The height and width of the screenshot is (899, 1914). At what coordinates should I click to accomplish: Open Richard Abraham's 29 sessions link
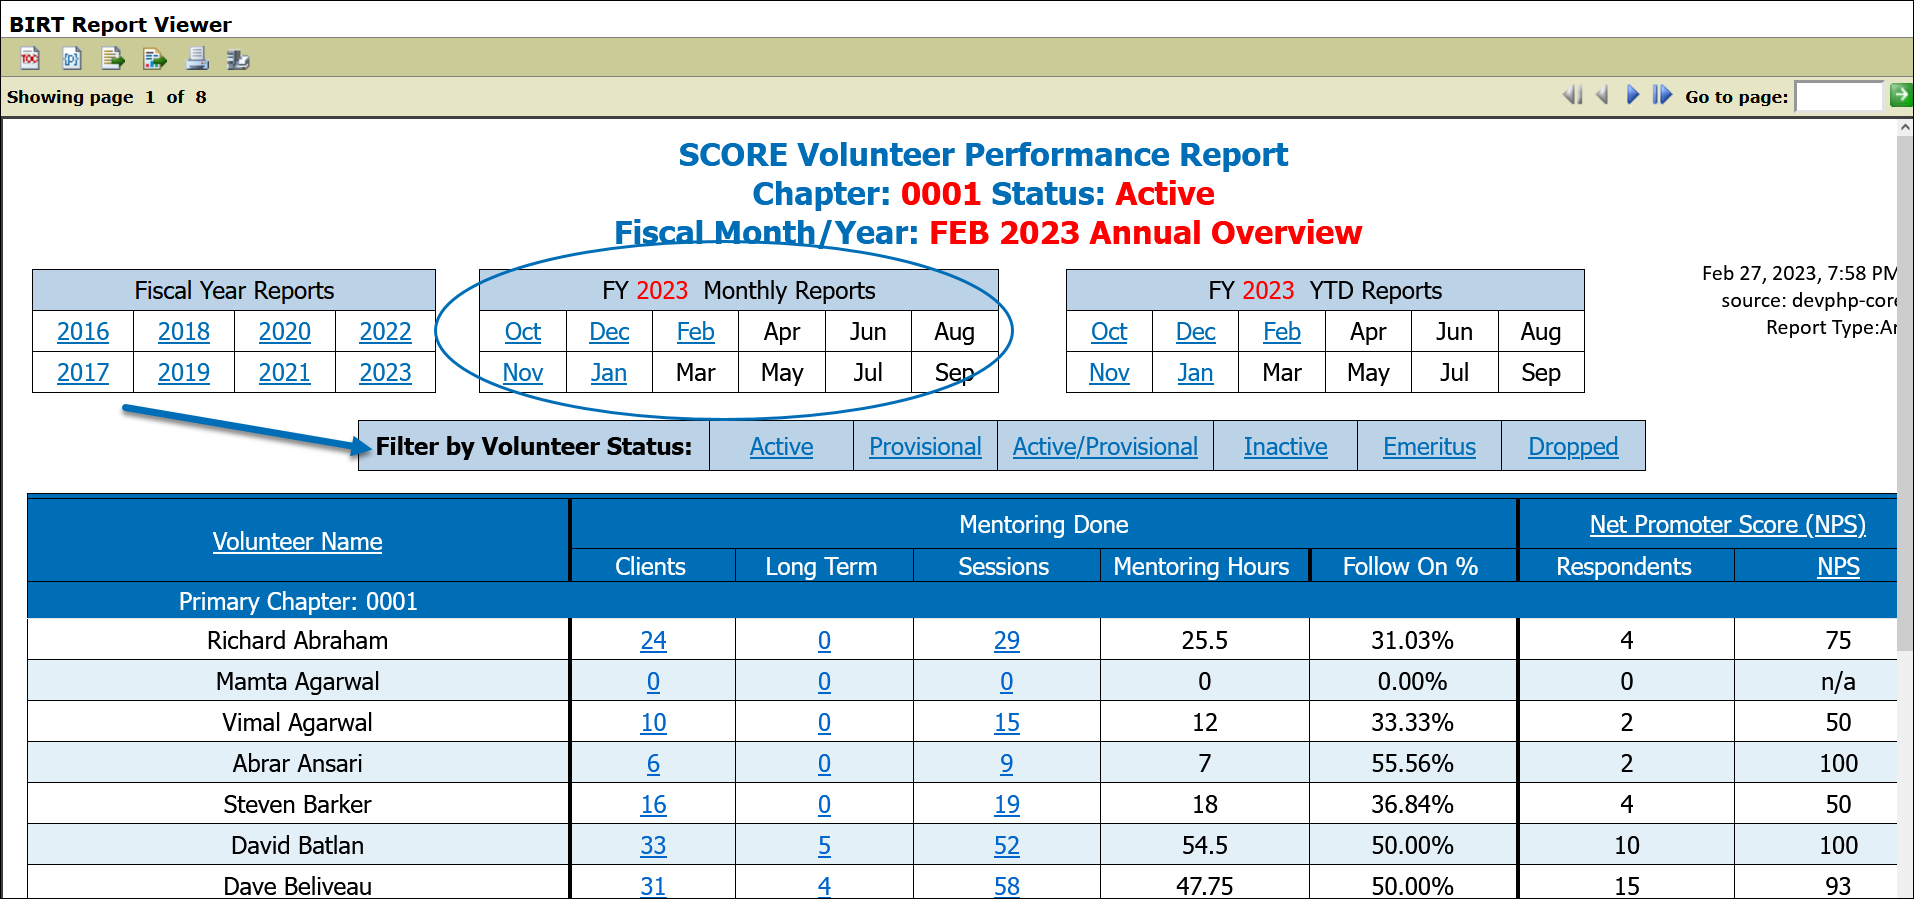pos(1007,641)
